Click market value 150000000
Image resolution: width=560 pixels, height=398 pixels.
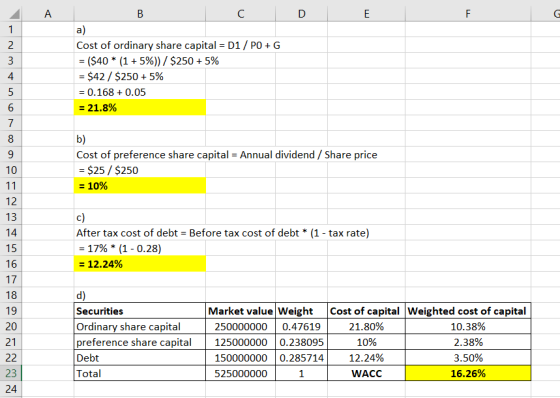(x=241, y=358)
